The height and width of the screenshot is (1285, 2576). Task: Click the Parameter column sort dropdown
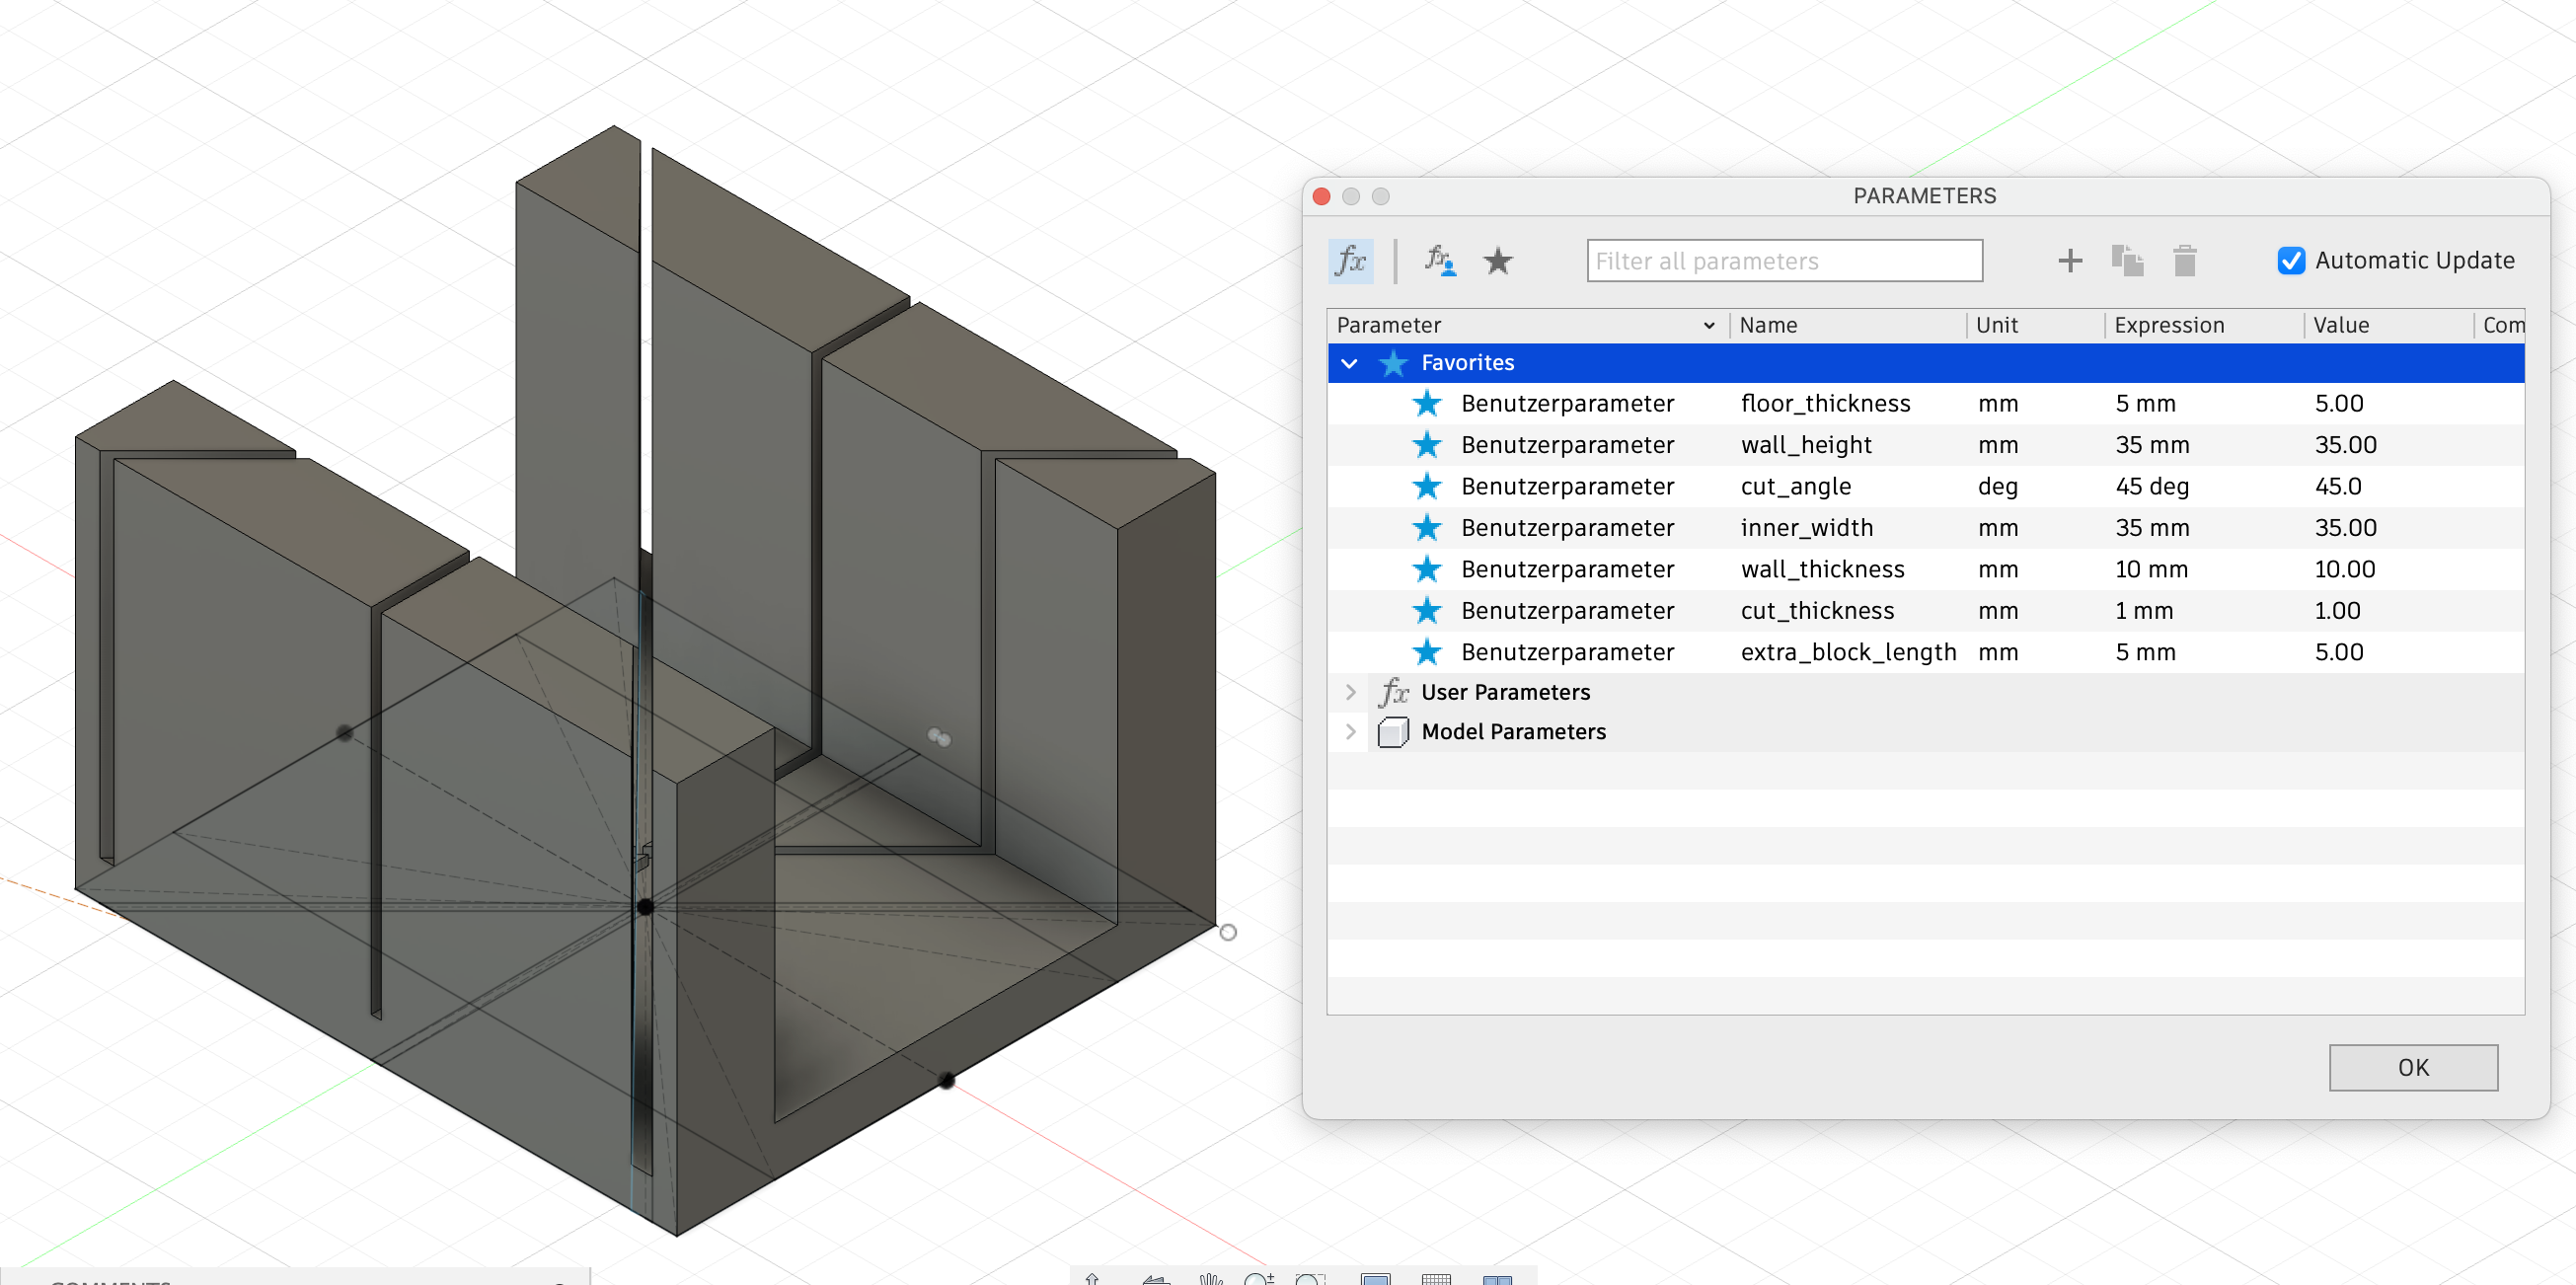1708,325
